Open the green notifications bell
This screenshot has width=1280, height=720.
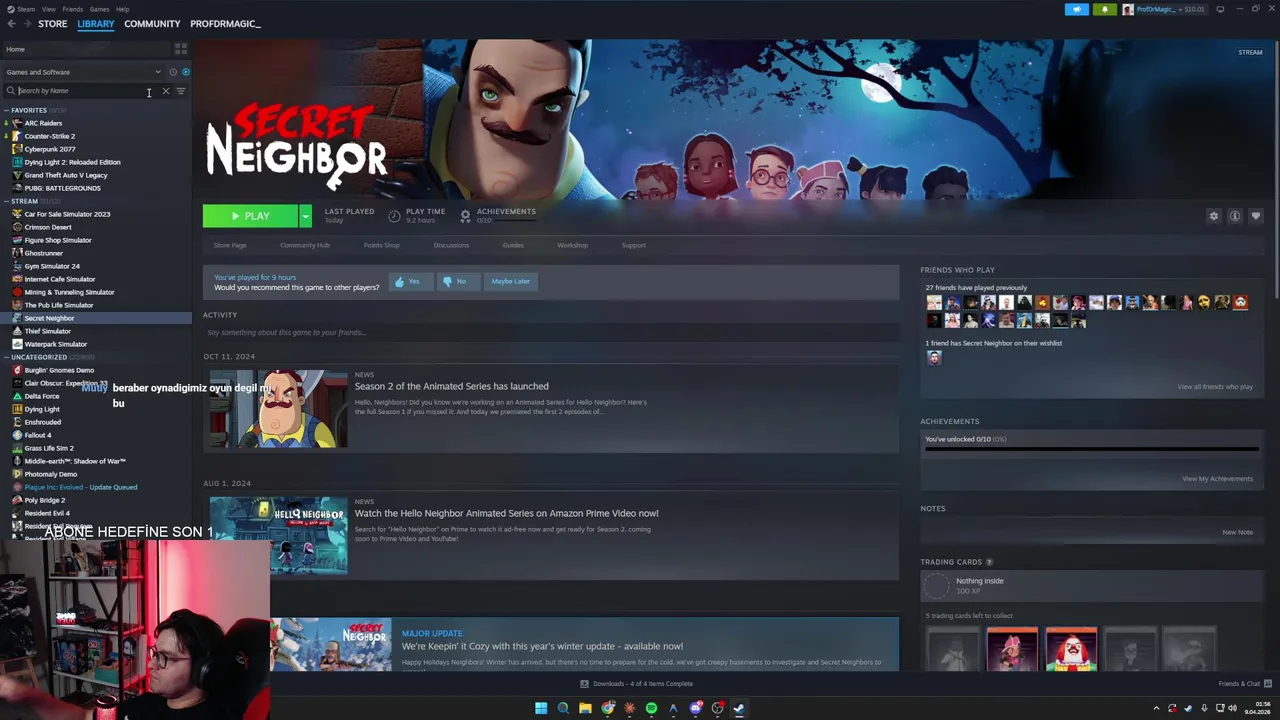(1105, 9)
